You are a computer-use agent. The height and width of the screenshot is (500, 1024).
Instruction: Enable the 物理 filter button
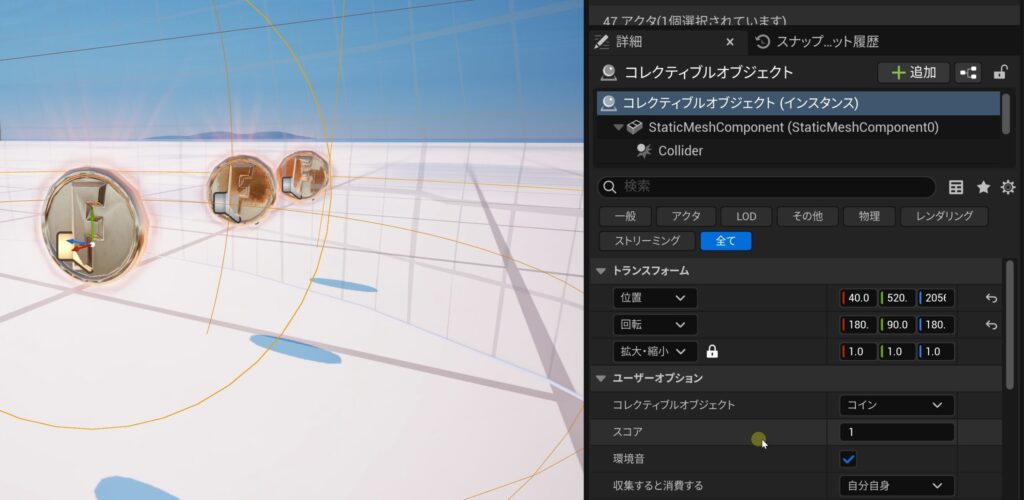(x=862, y=216)
